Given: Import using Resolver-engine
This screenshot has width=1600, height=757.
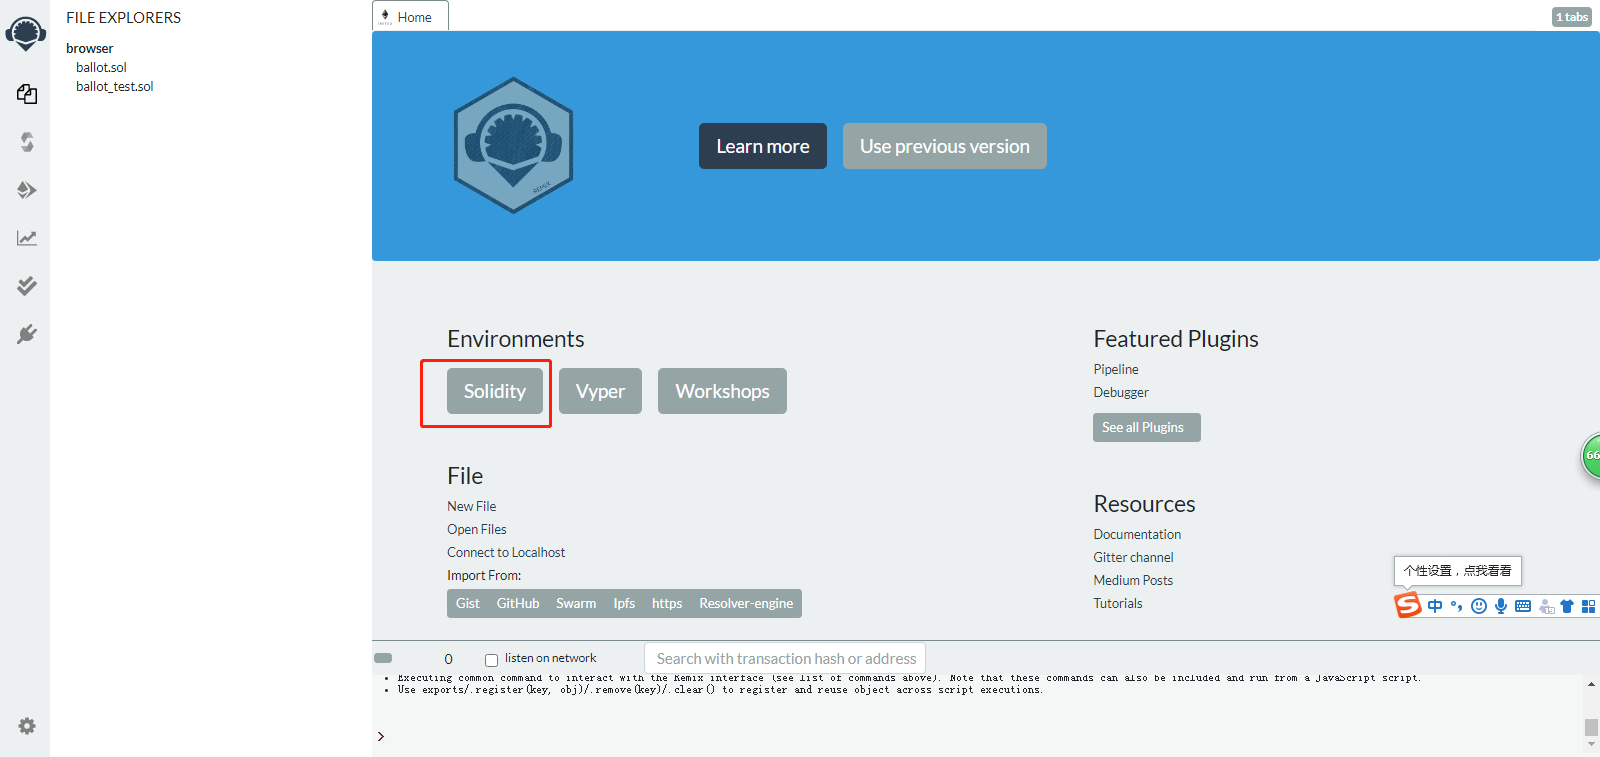Looking at the screenshot, I should [x=746, y=603].
